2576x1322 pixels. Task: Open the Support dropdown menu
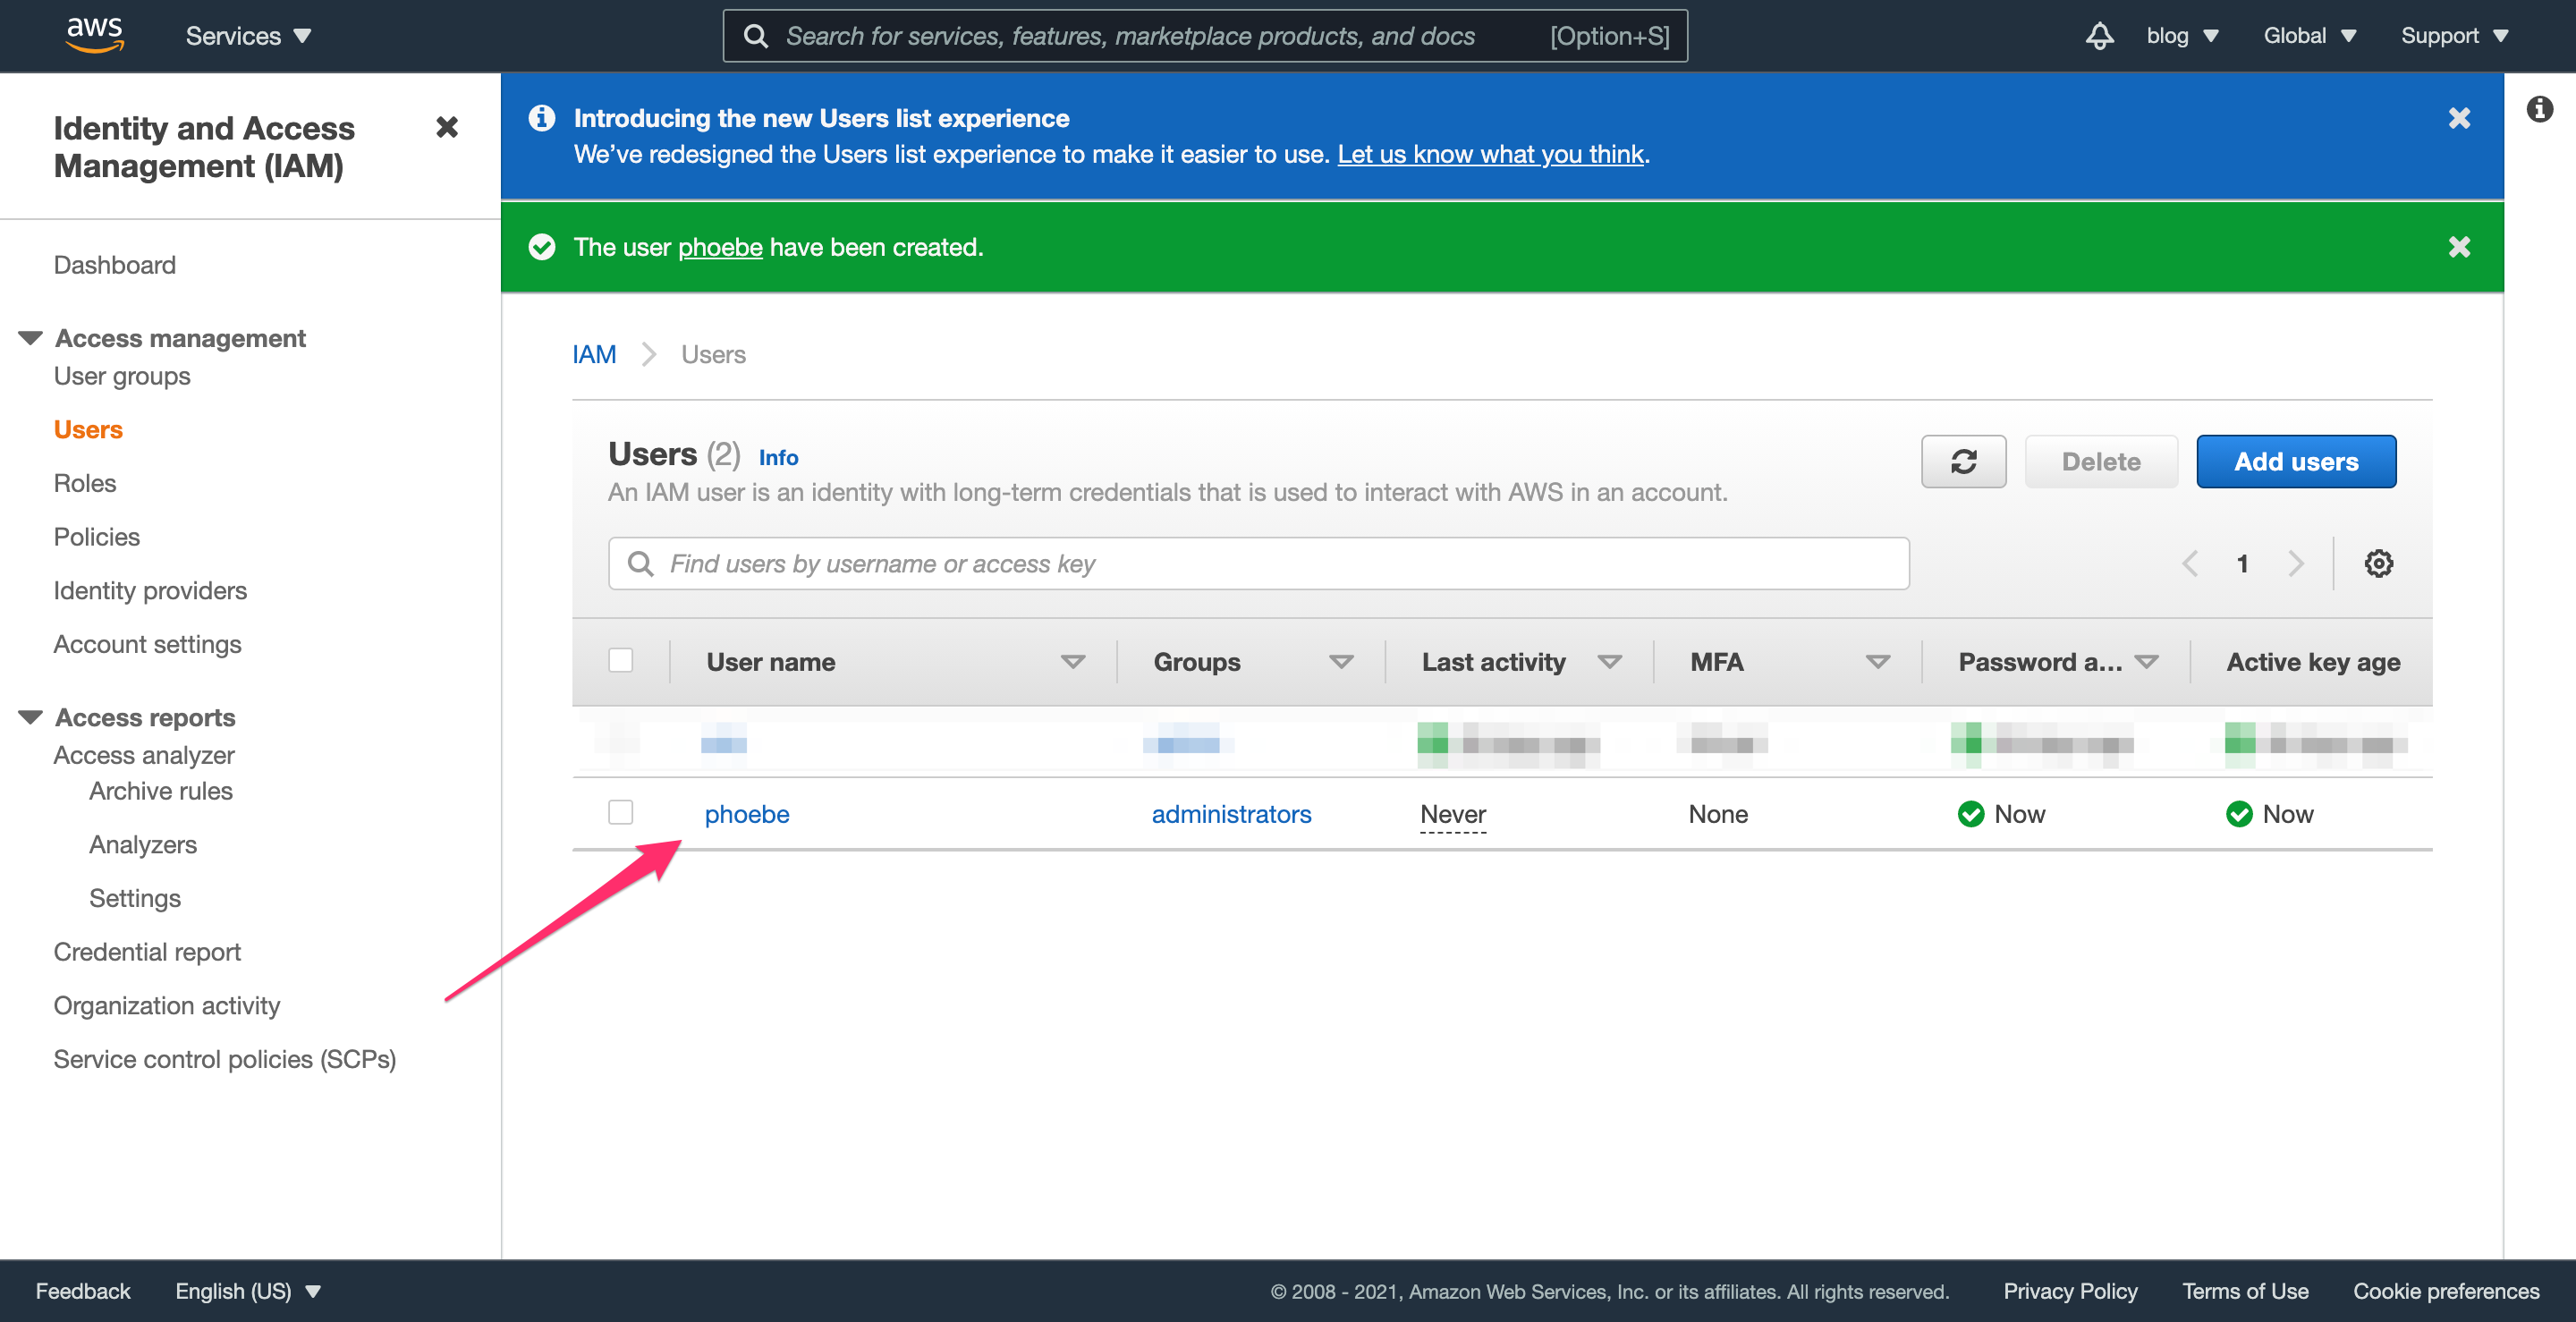(2454, 36)
